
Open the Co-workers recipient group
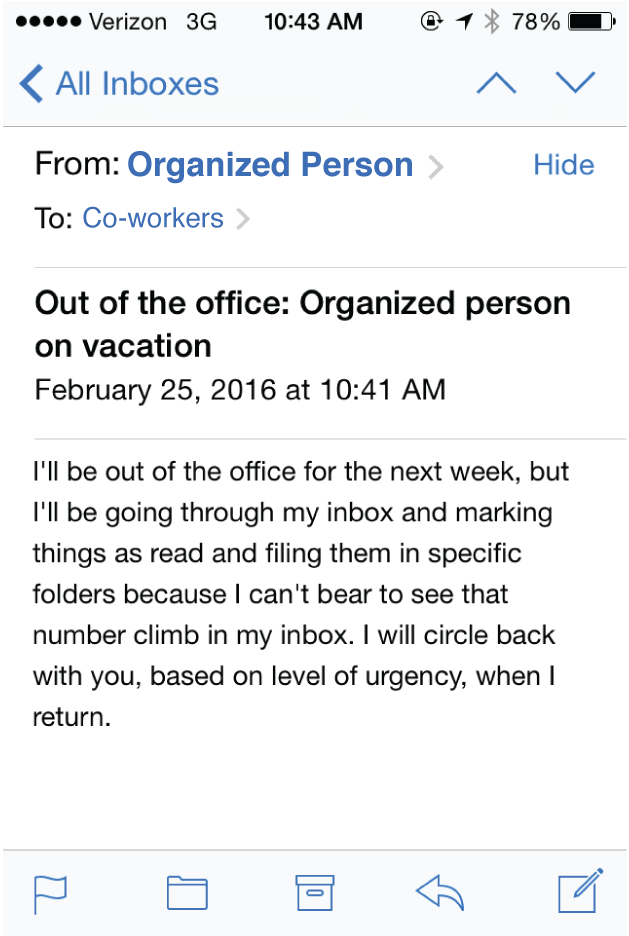(x=153, y=218)
